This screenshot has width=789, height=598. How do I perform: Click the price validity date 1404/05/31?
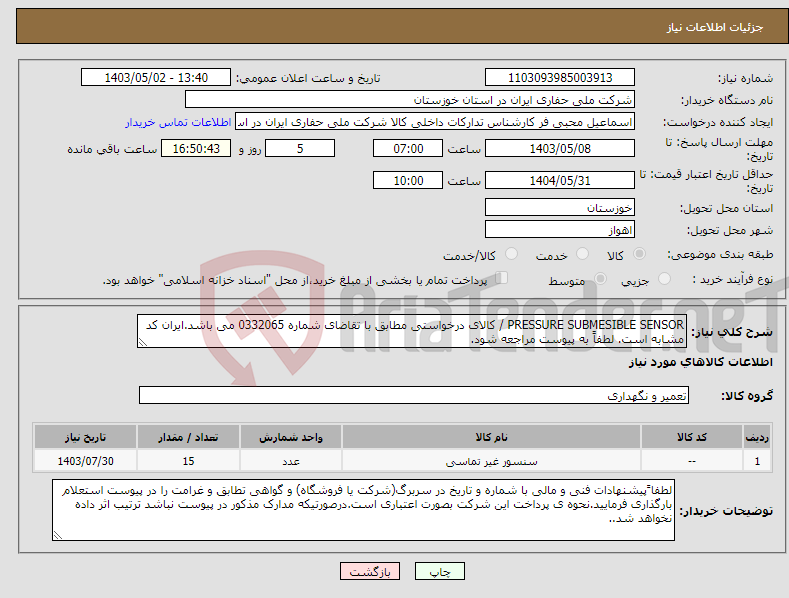tap(560, 180)
